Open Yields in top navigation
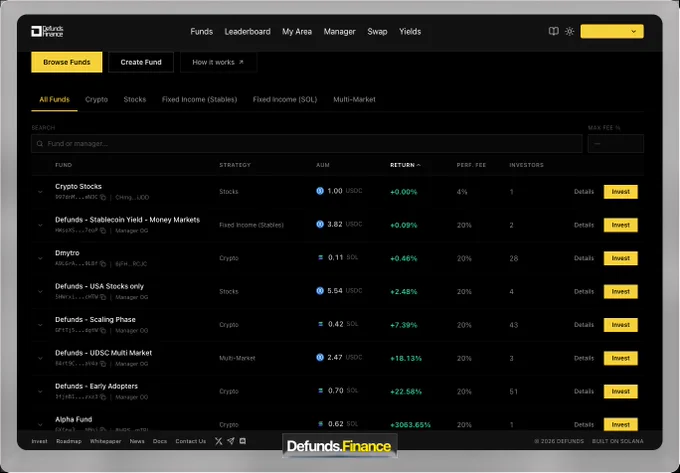The height and width of the screenshot is (473, 680). pos(410,32)
